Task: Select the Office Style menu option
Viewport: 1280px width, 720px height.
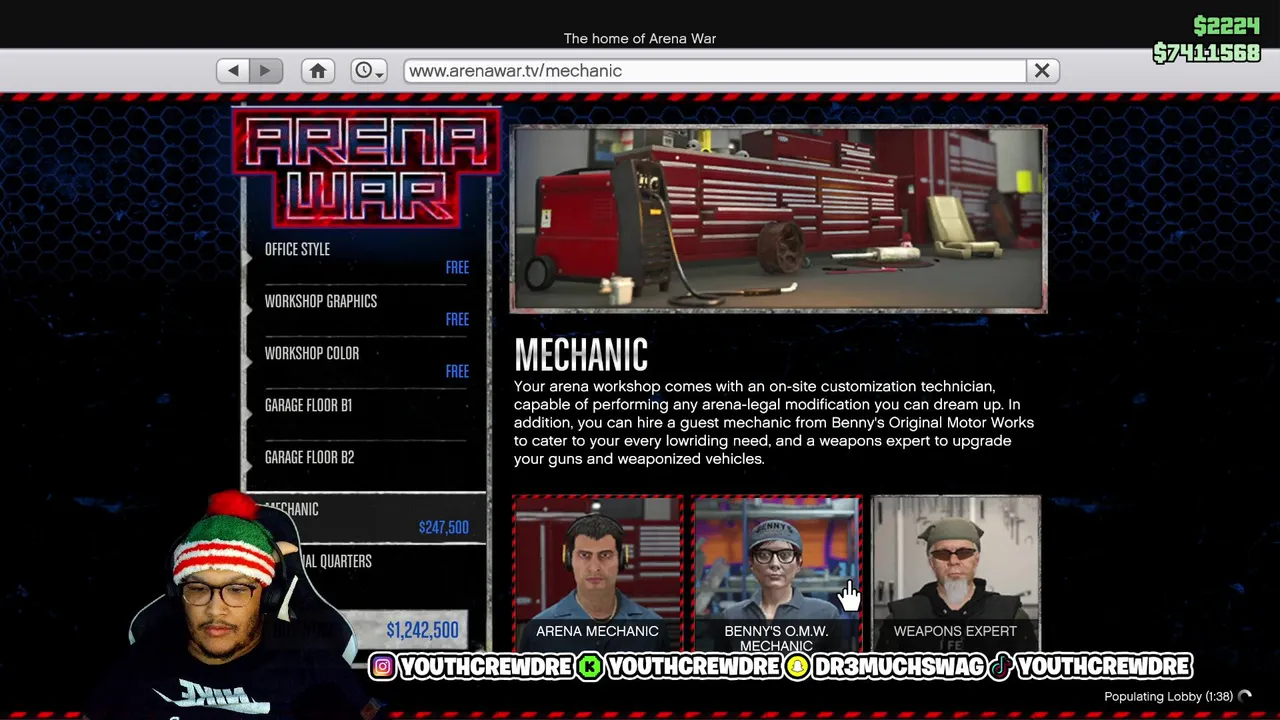Action: pyautogui.click(x=366, y=258)
